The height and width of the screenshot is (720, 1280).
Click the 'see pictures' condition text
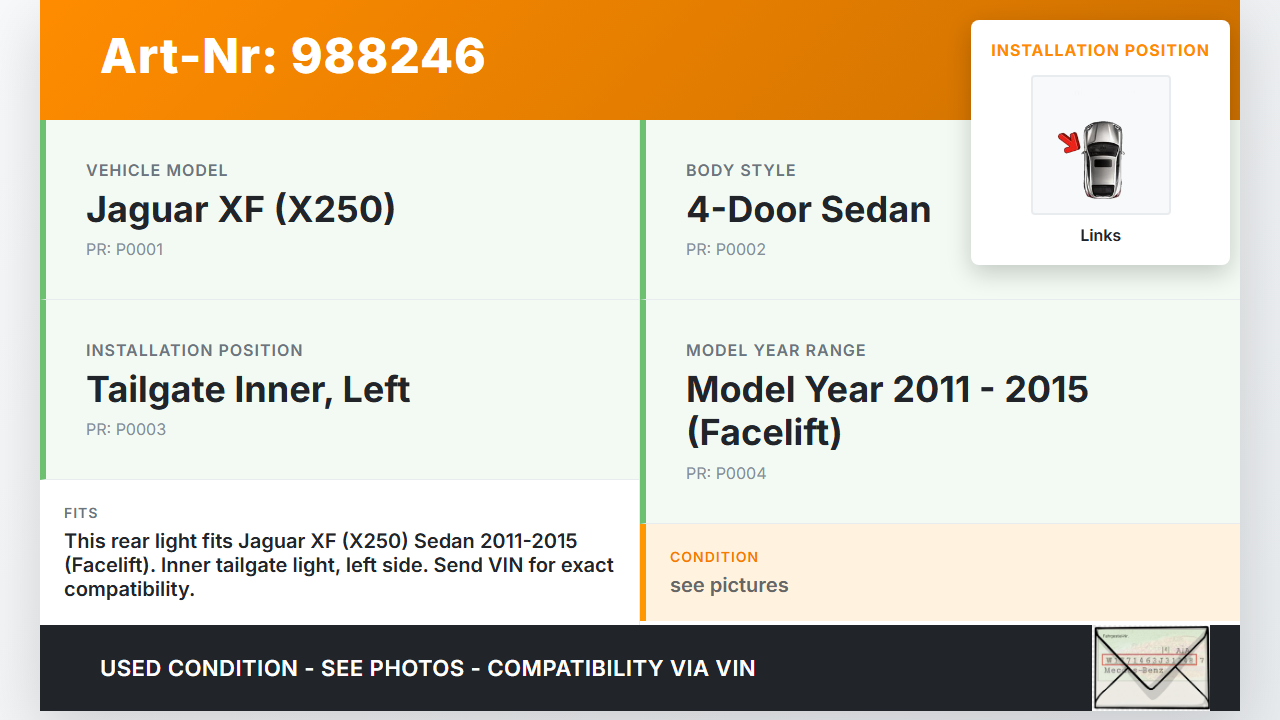click(x=729, y=585)
